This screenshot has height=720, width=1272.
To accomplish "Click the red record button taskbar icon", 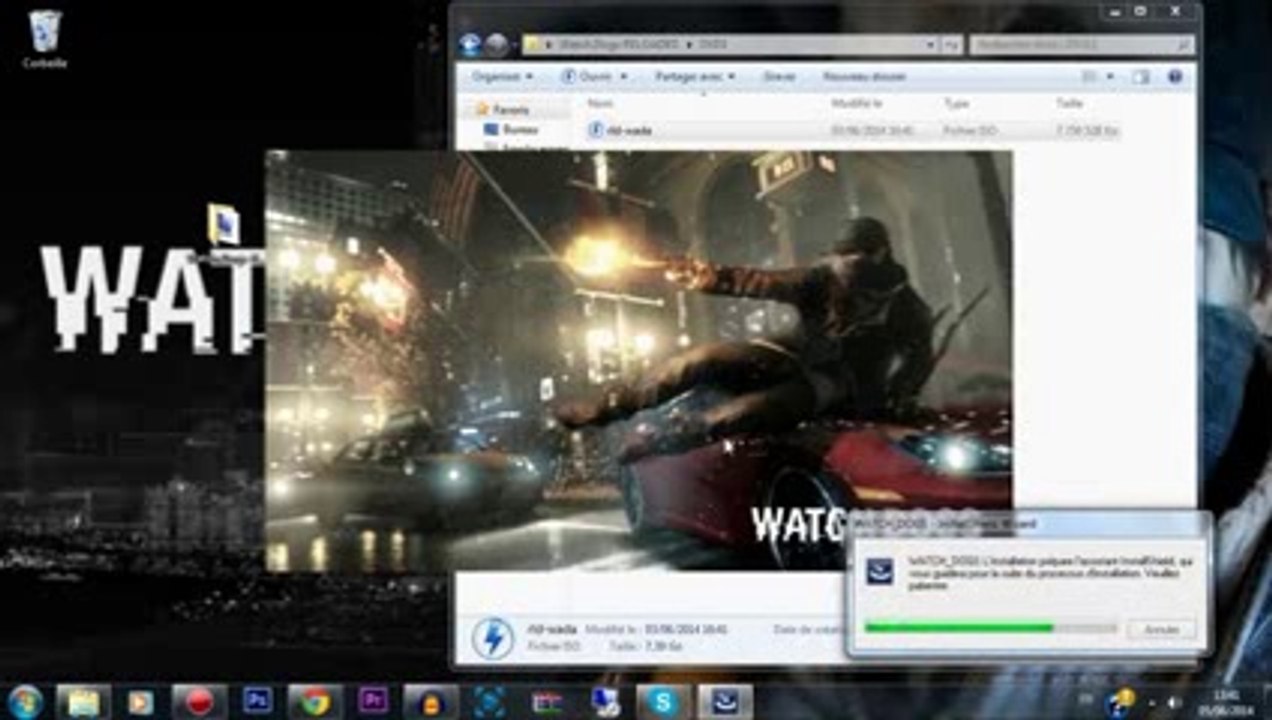I will pyautogui.click(x=199, y=702).
